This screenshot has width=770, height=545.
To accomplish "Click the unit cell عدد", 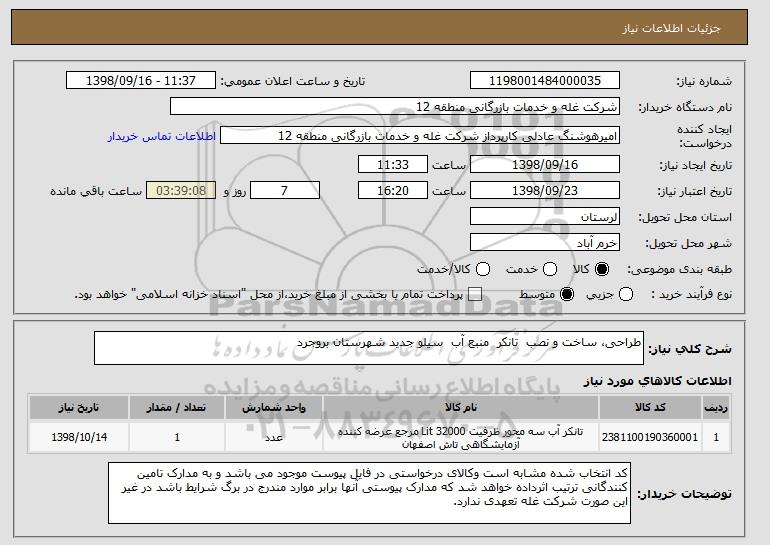I will pyautogui.click(x=274, y=437).
